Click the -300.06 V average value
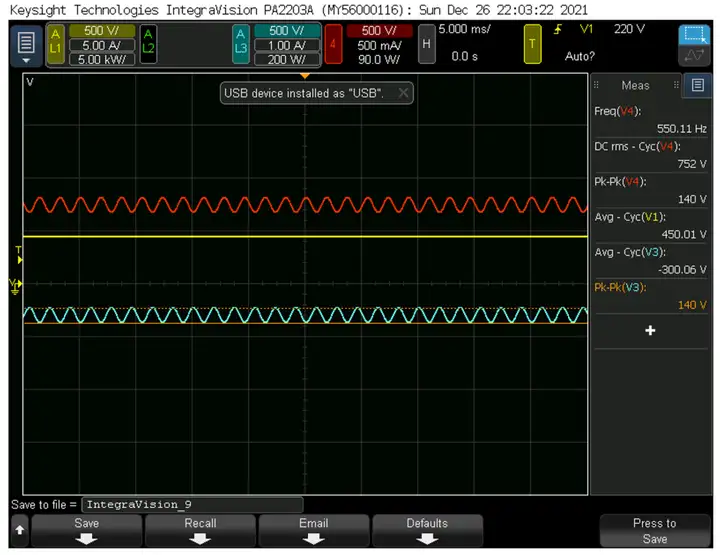This screenshot has height=555, width=720. 682,270
